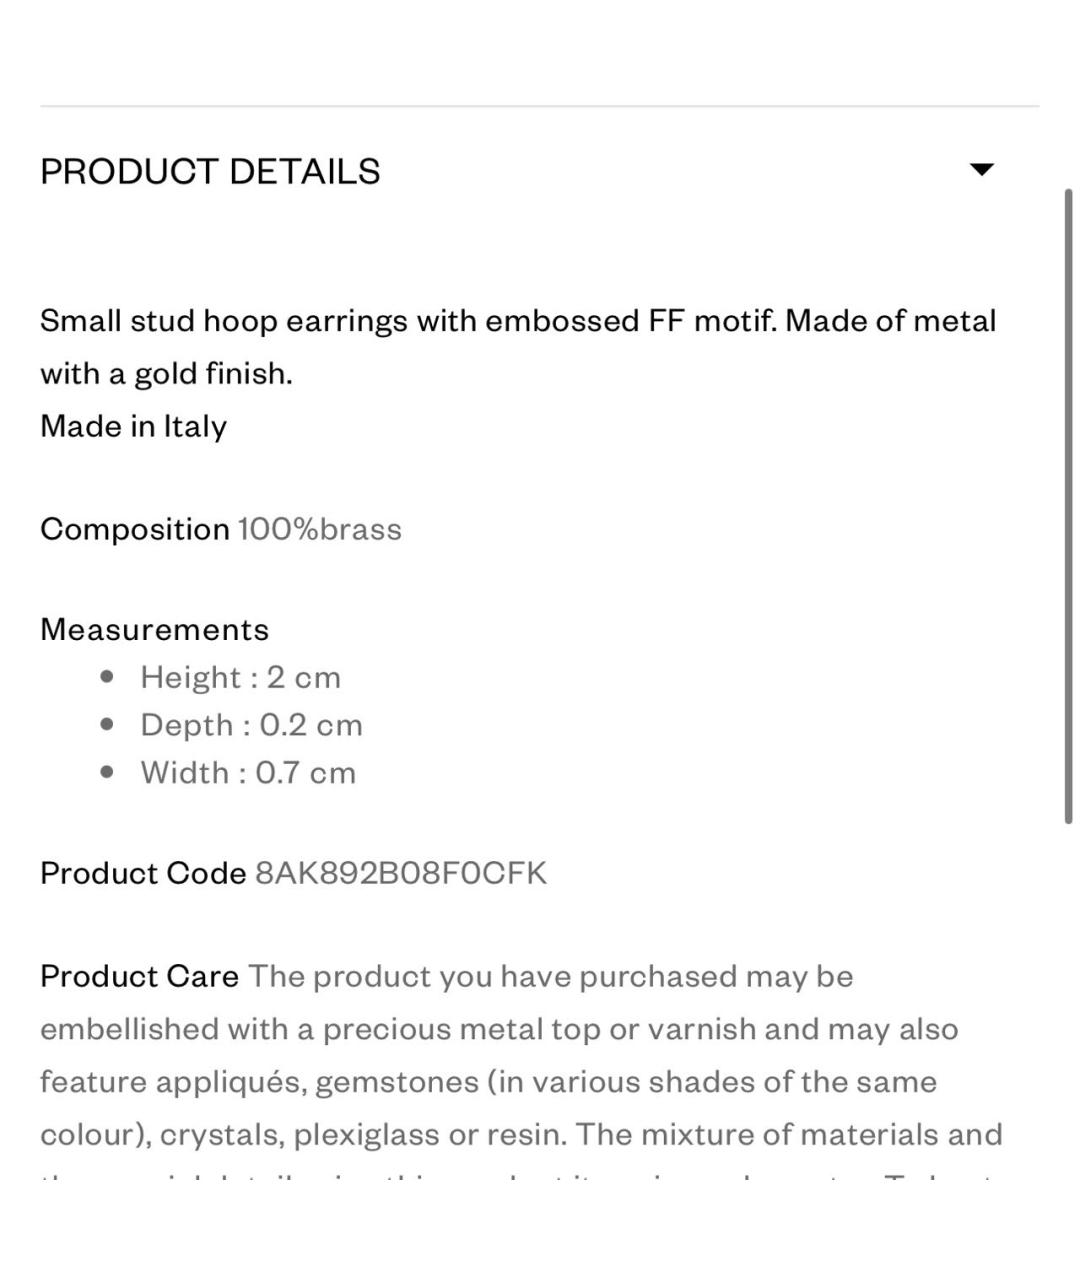The height and width of the screenshot is (1280, 1080).
Task: Click the Product Care label
Action: (139, 976)
